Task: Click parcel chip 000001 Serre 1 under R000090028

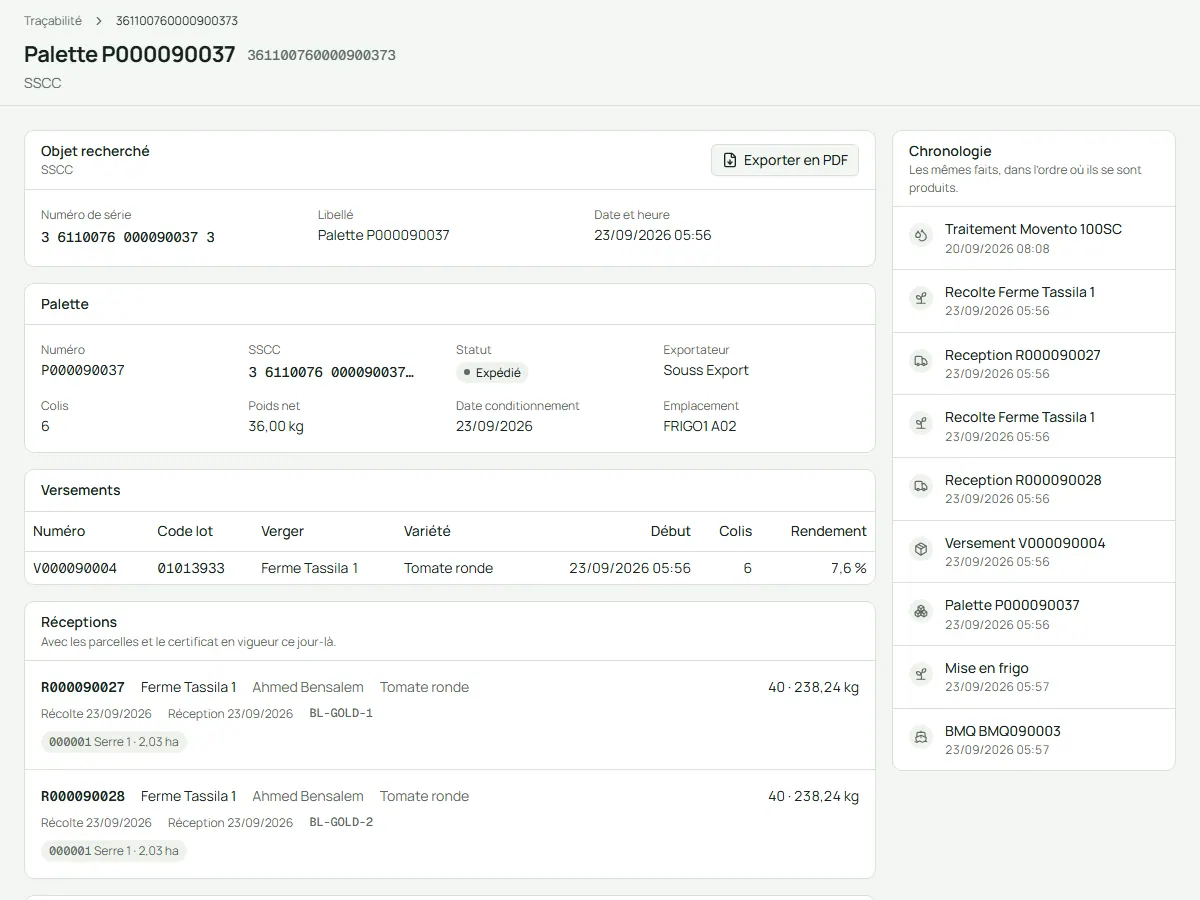Action: (114, 851)
